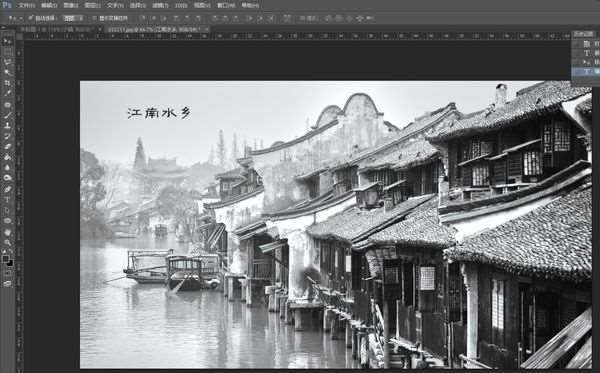Viewport: 600px width, 373px height.
Task: Select the Dodge tool
Action: coord(7,178)
